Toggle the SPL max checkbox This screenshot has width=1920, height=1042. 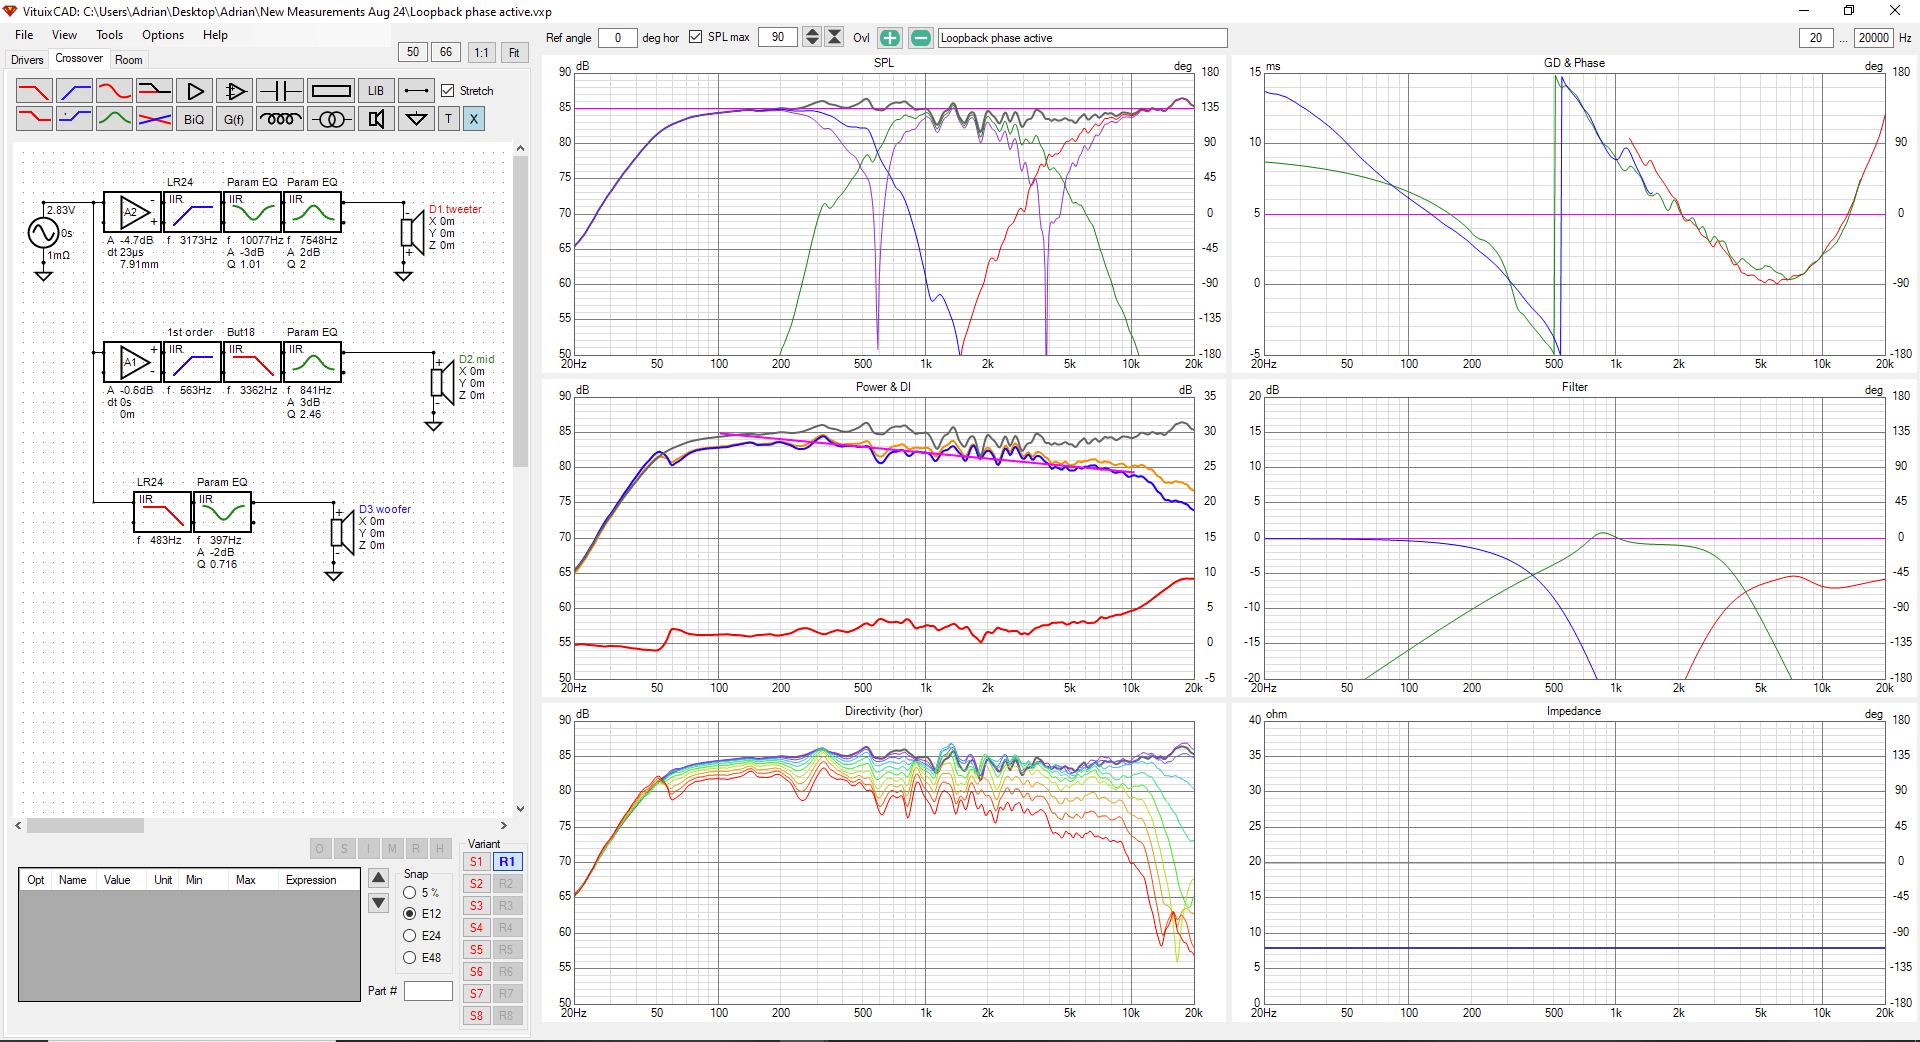click(x=696, y=38)
